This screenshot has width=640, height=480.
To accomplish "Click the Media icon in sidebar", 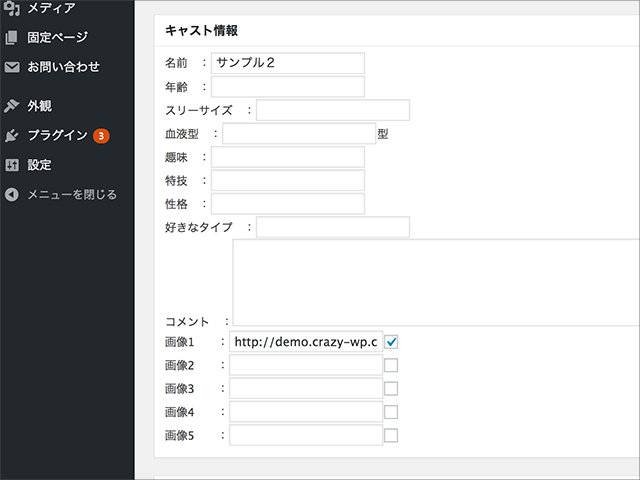I will coord(12,8).
